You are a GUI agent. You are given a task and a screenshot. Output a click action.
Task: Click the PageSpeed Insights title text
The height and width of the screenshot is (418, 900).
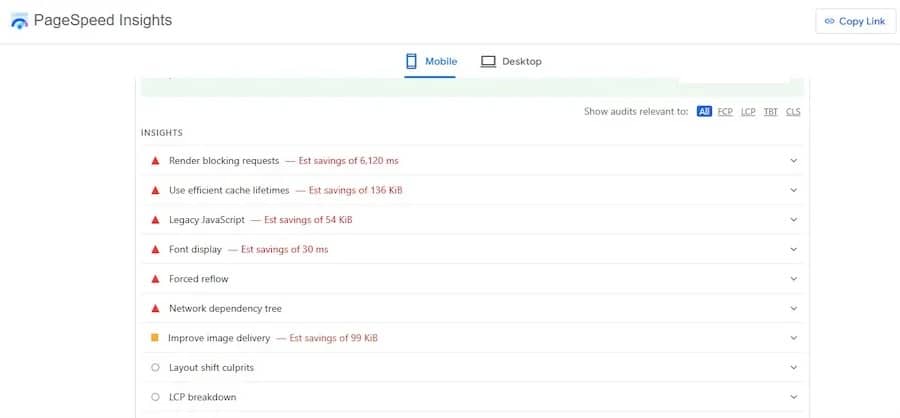pyautogui.click(x=103, y=21)
